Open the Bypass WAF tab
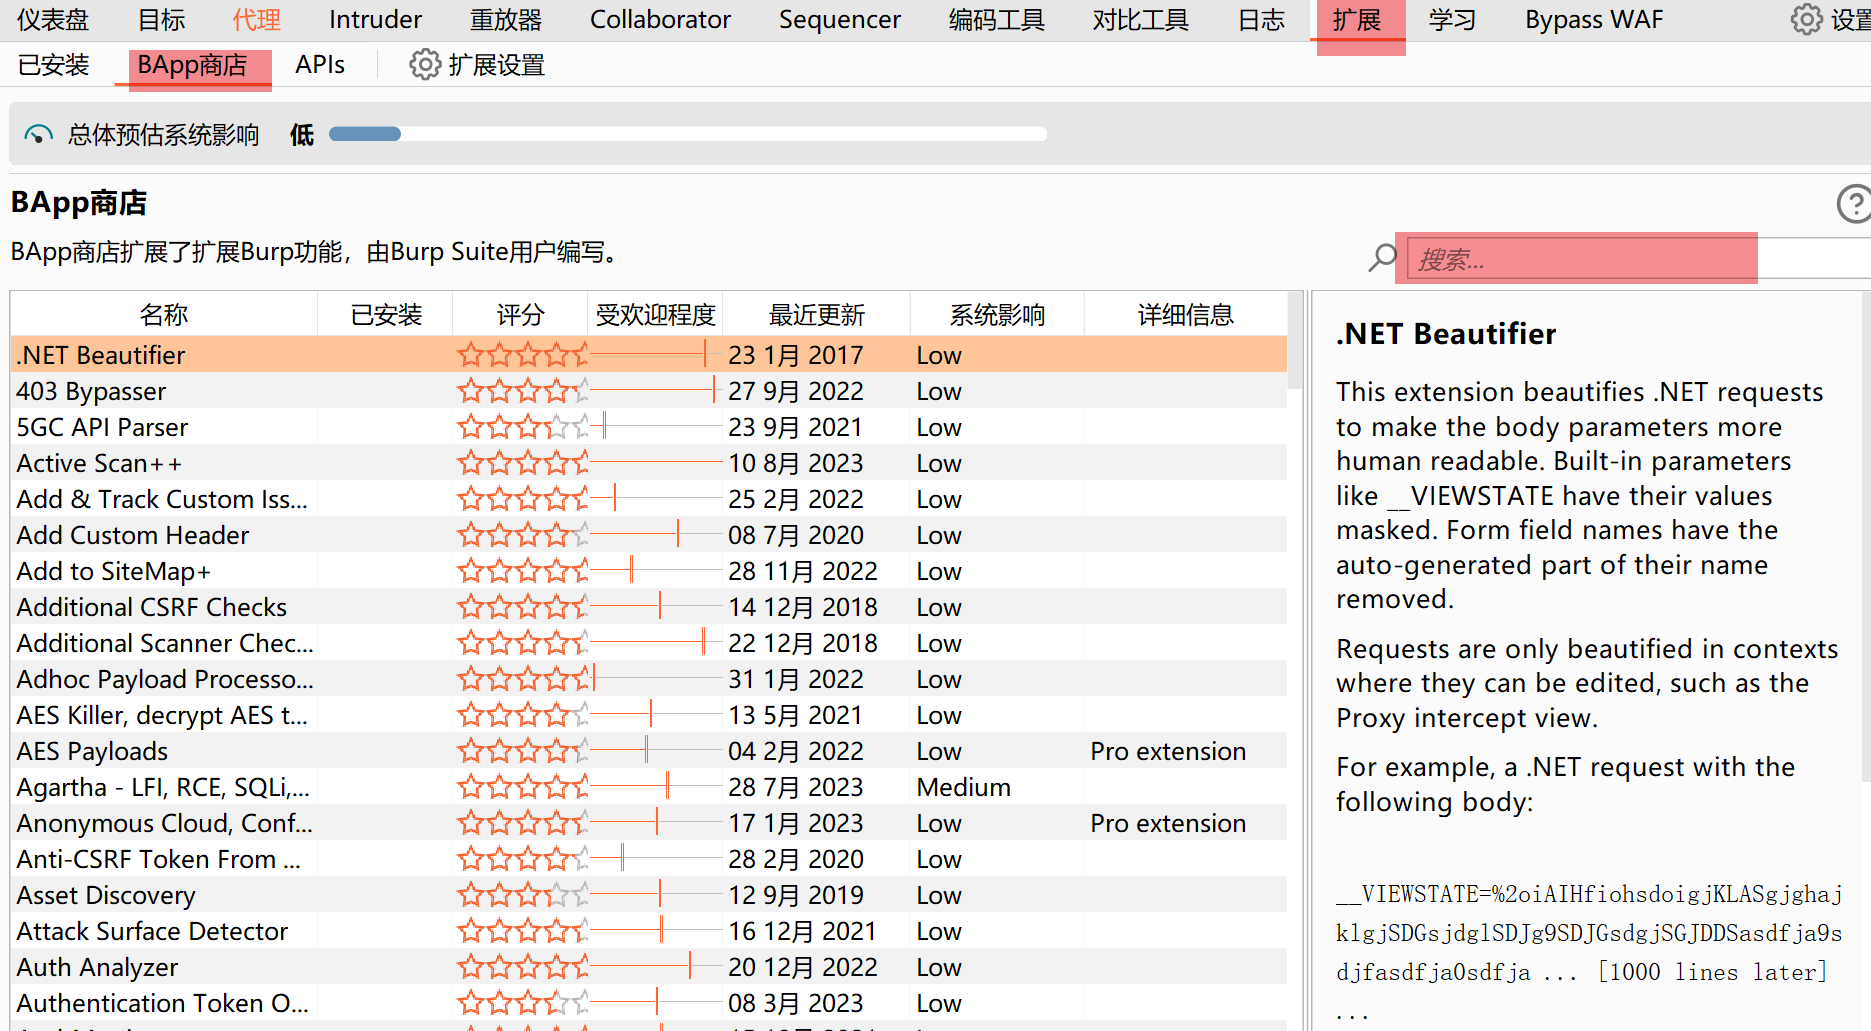Image resolution: width=1871 pixels, height=1031 pixels. point(1594,20)
